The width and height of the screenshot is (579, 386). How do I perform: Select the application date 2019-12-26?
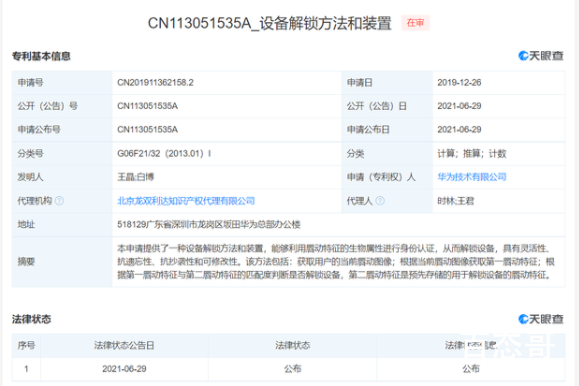pyautogui.click(x=459, y=82)
